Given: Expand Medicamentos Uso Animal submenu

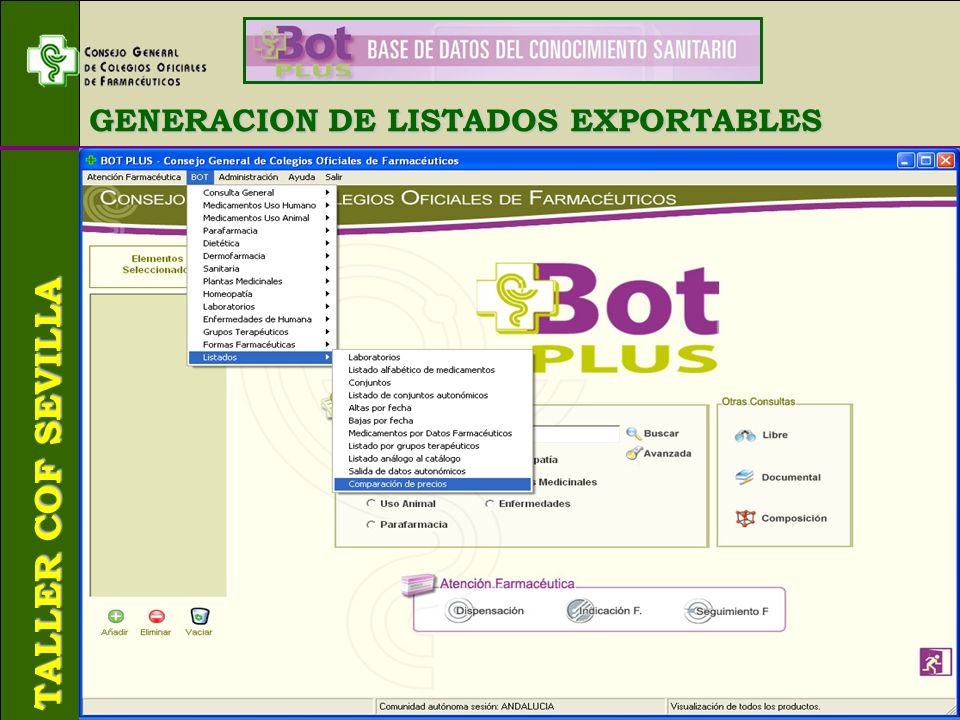Looking at the screenshot, I should point(262,218).
